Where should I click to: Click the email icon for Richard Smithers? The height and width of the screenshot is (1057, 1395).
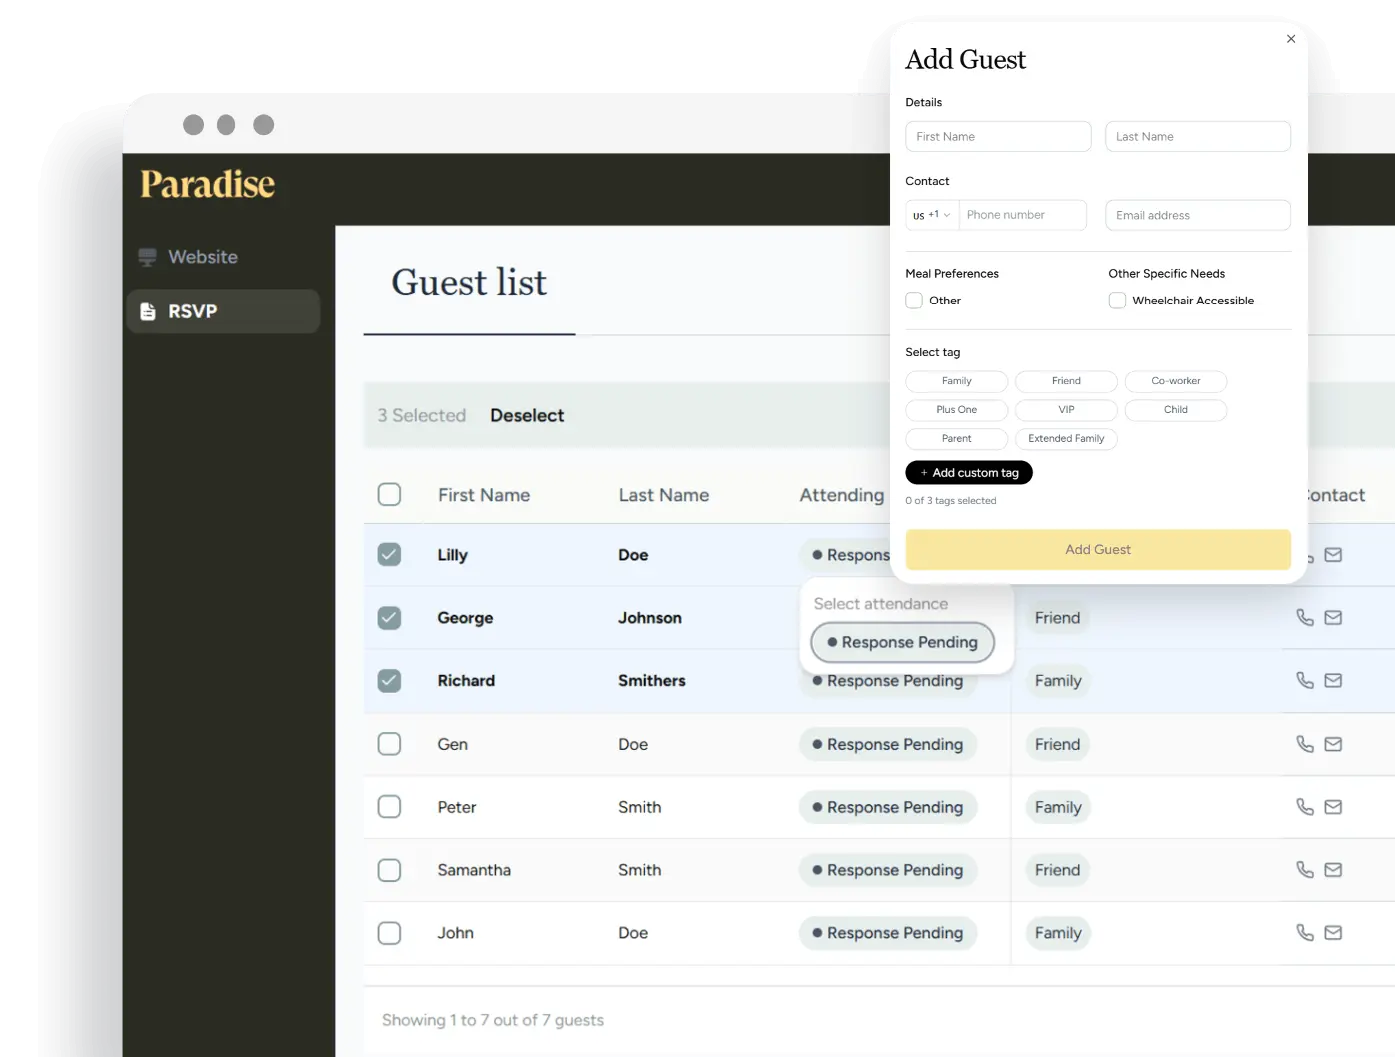point(1333,681)
